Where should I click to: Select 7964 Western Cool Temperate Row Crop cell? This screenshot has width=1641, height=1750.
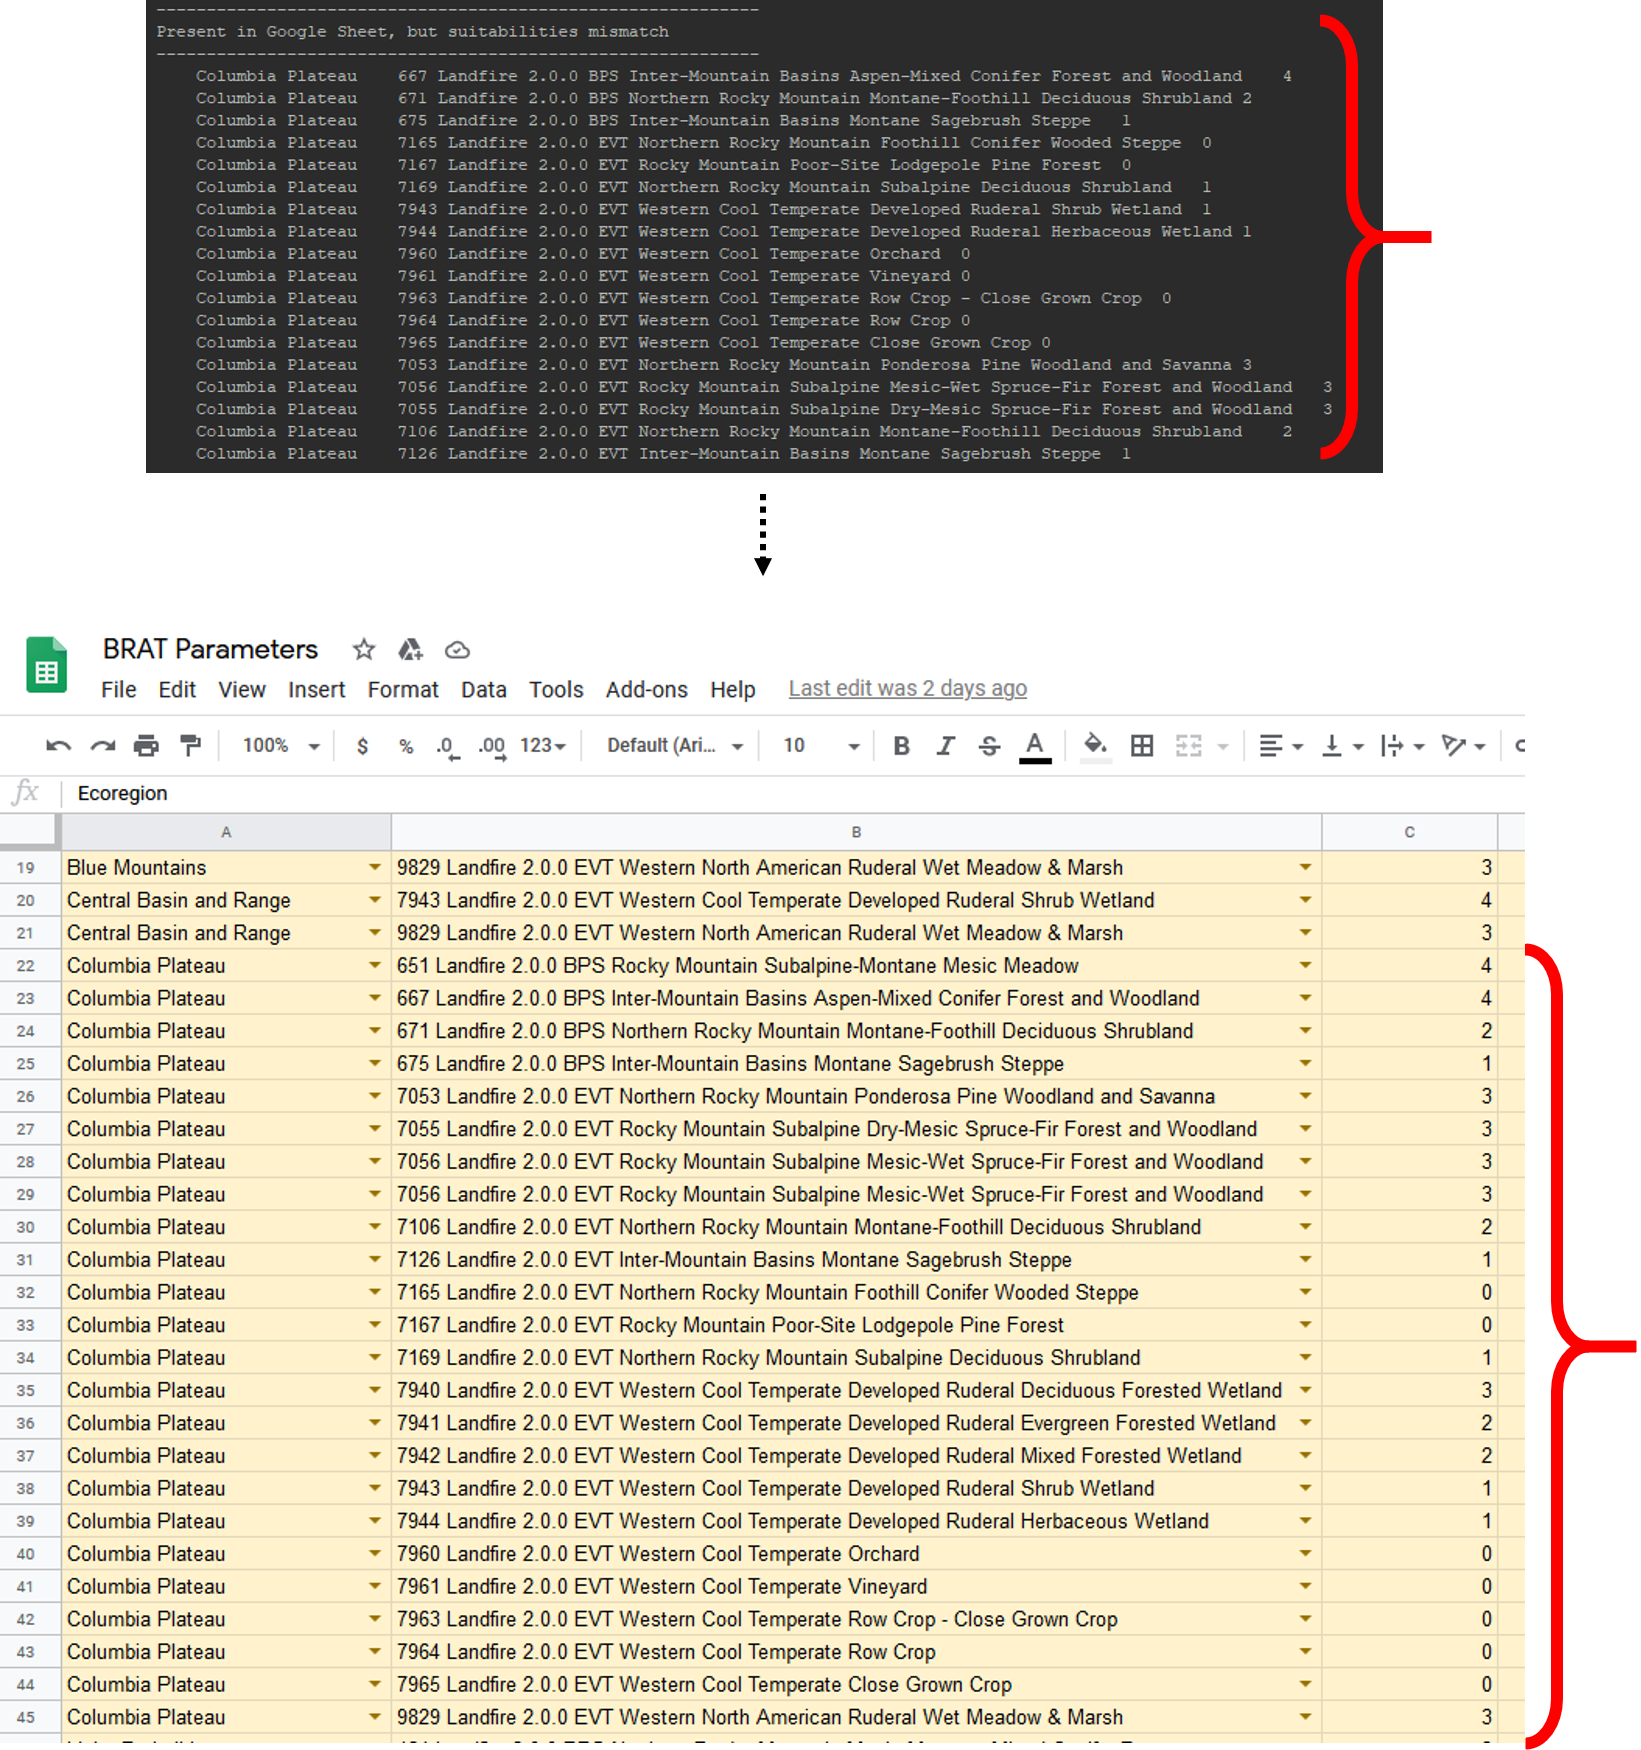click(x=856, y=1652)
